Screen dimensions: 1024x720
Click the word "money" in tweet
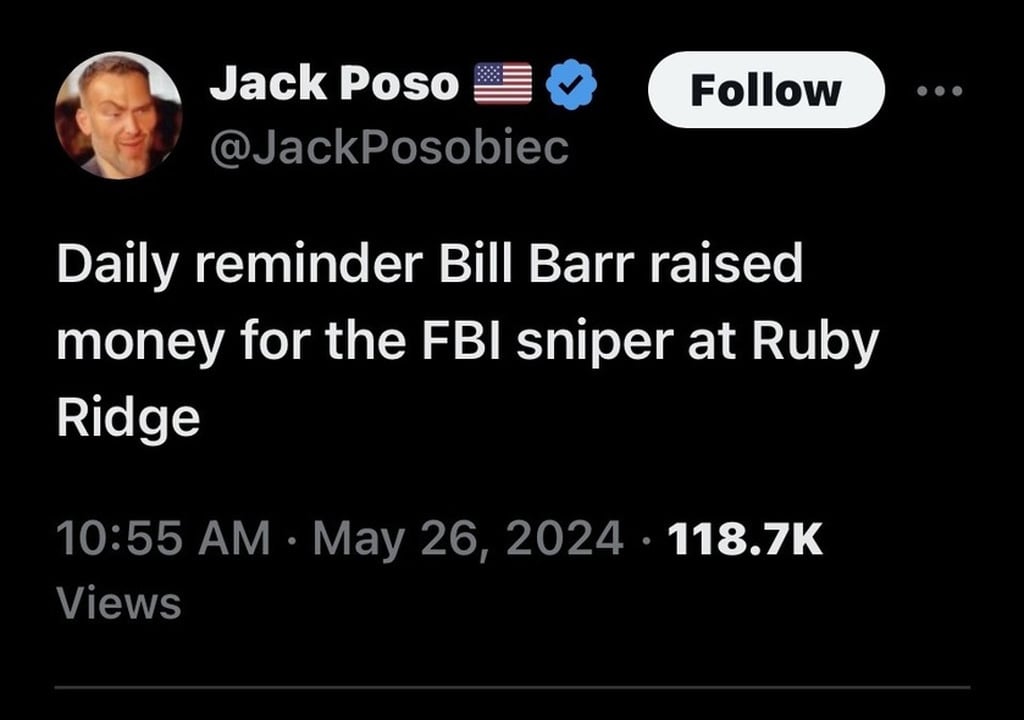[142, 343]
